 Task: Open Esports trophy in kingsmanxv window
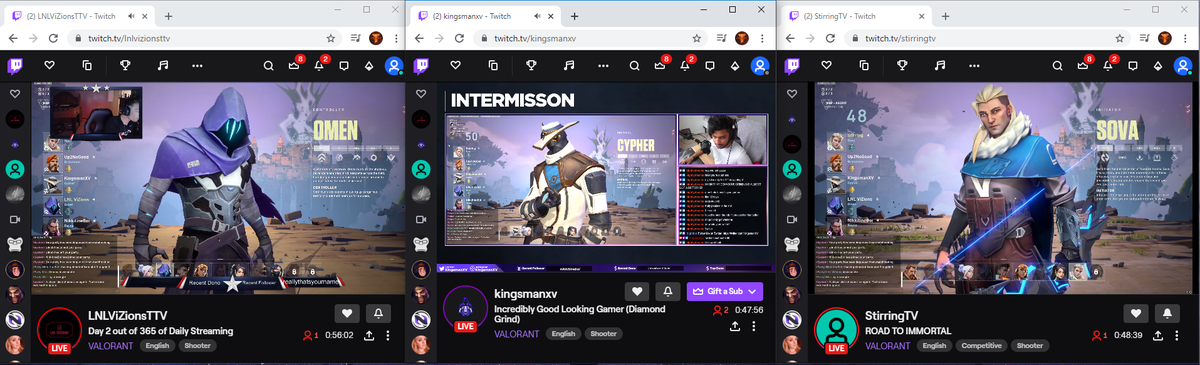coord(531,66)
